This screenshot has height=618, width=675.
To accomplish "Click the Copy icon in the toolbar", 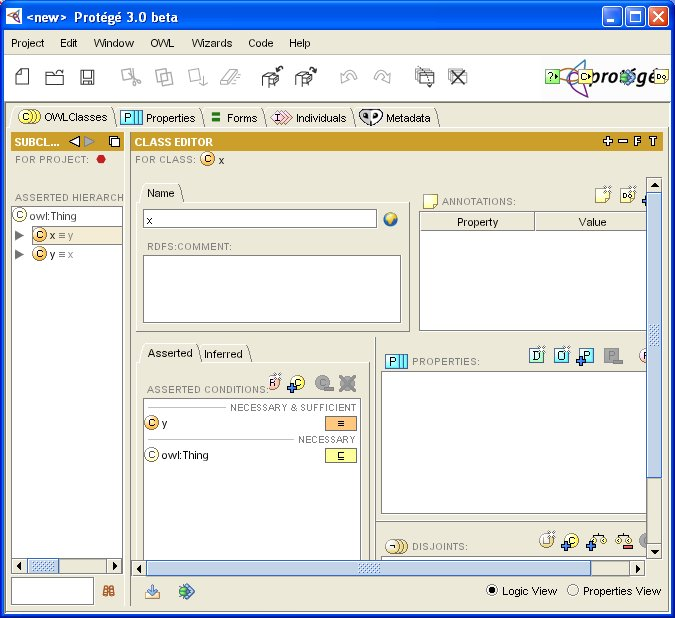I will point(164,77).
